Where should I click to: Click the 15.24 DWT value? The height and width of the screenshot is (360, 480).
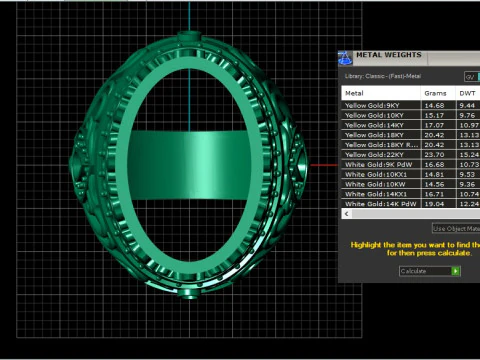coord(469,155)
